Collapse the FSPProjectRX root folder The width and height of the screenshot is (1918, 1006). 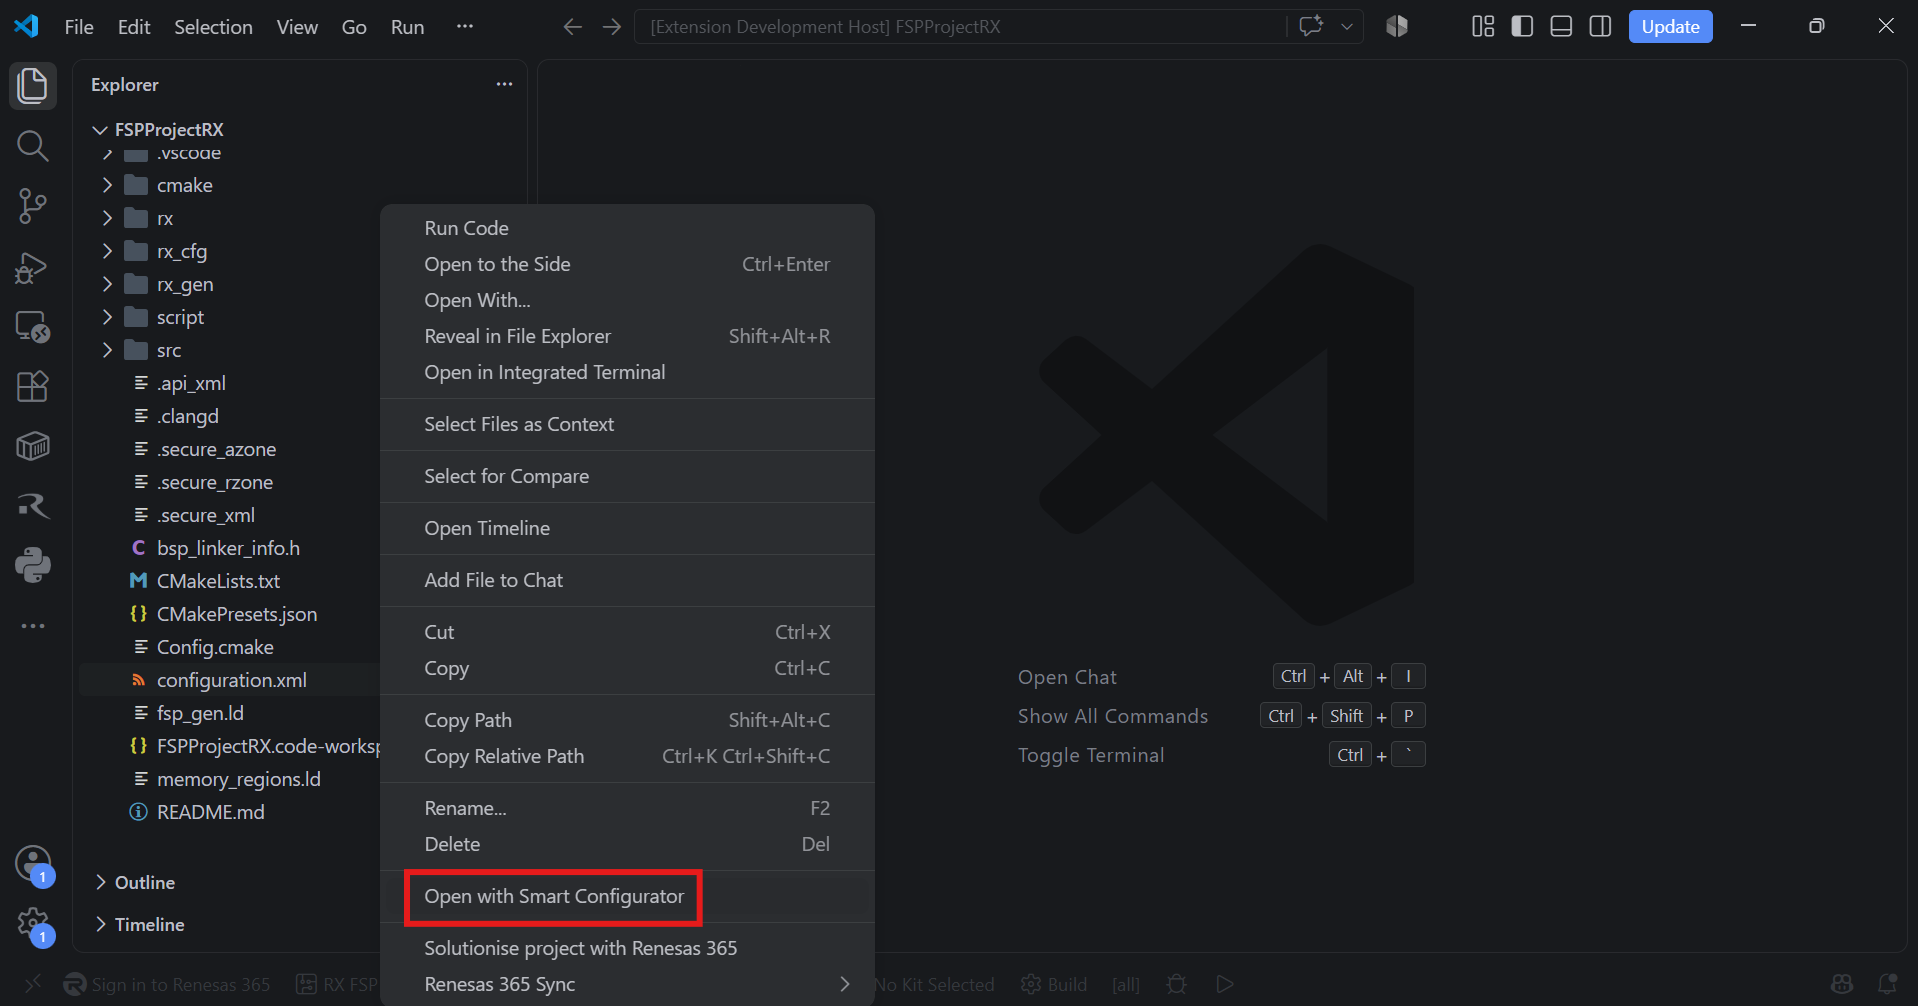(100, 130)
